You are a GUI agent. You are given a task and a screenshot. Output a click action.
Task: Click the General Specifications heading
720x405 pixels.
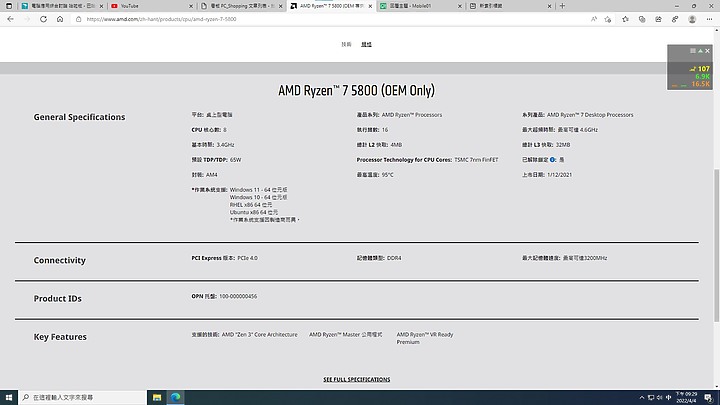(79, 117)
